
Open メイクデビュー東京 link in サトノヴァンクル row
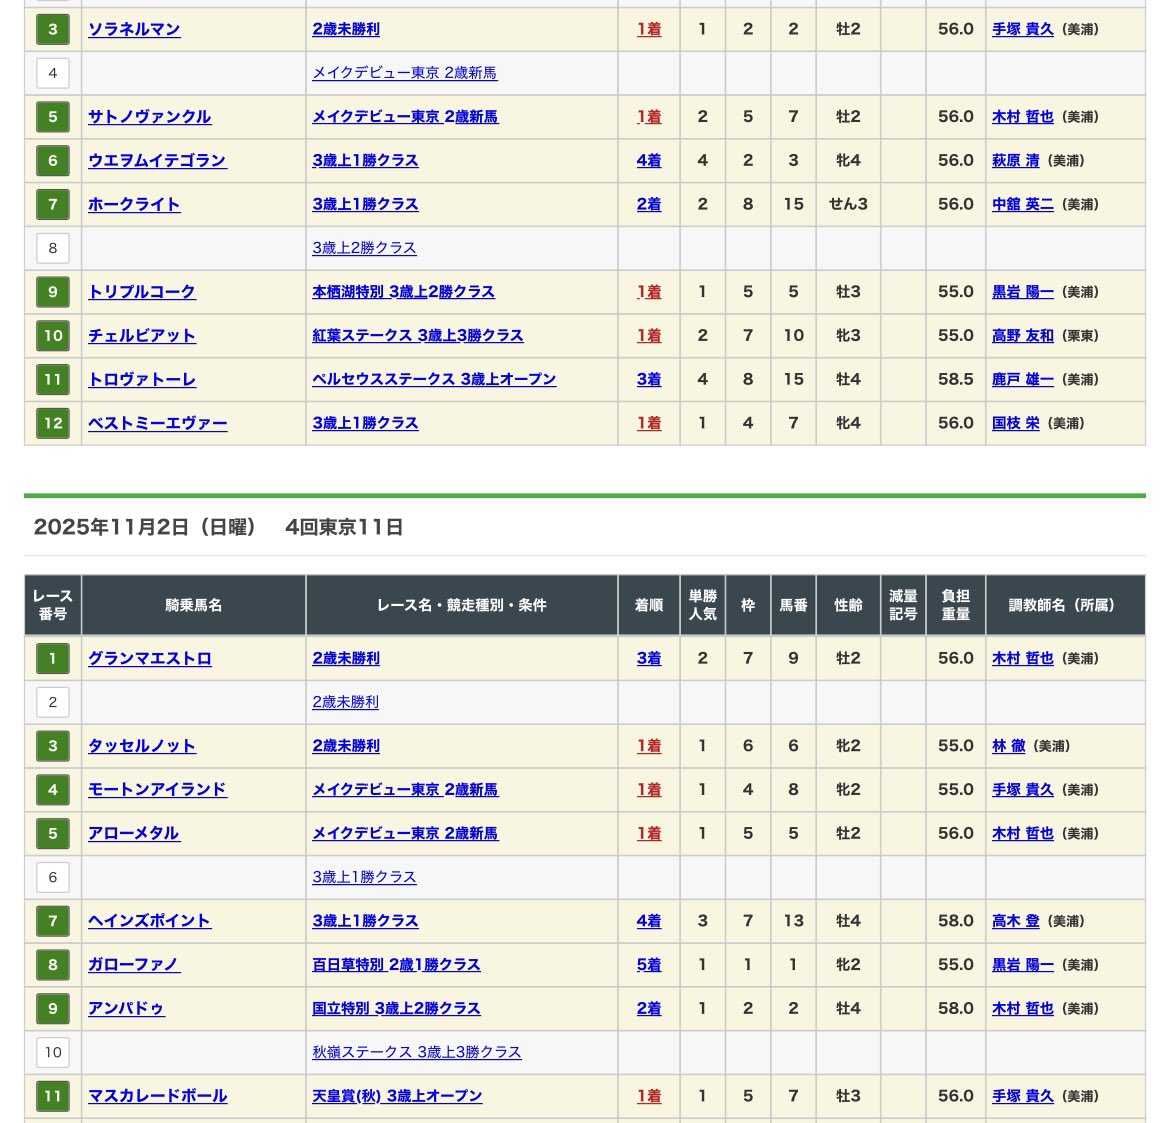point(405,116)
